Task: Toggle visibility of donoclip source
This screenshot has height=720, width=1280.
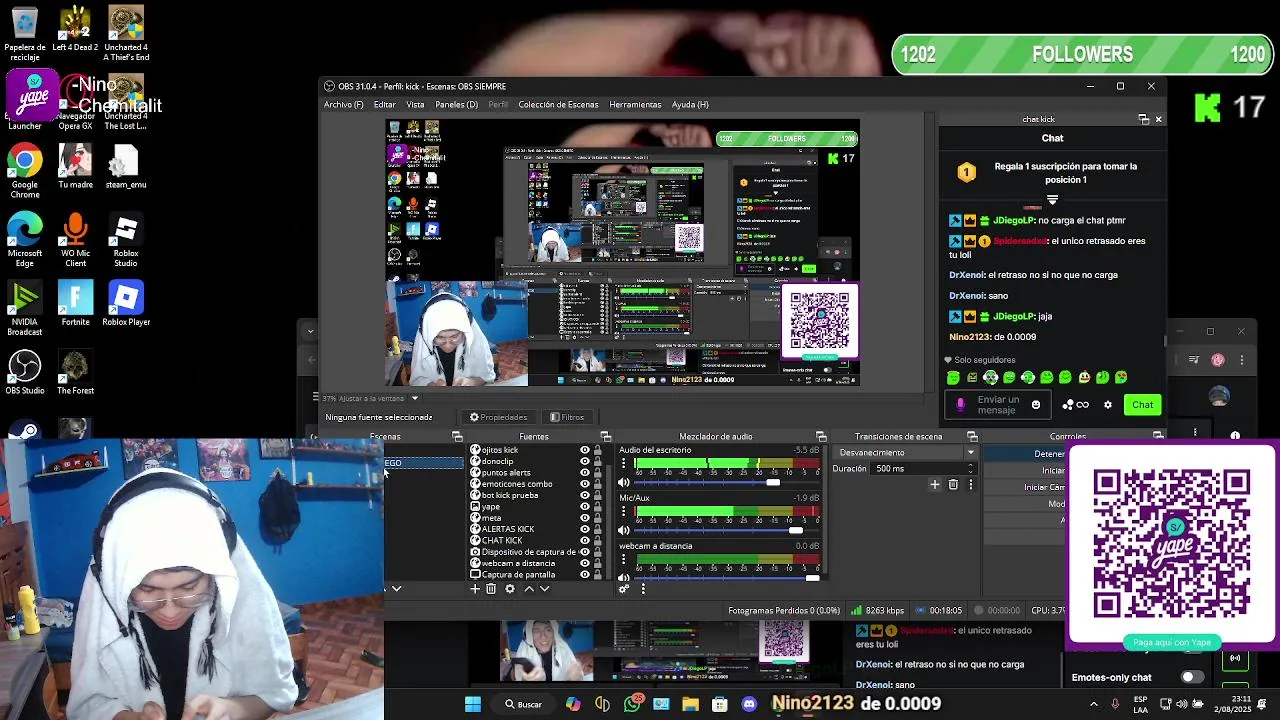Action: (585, 461)
